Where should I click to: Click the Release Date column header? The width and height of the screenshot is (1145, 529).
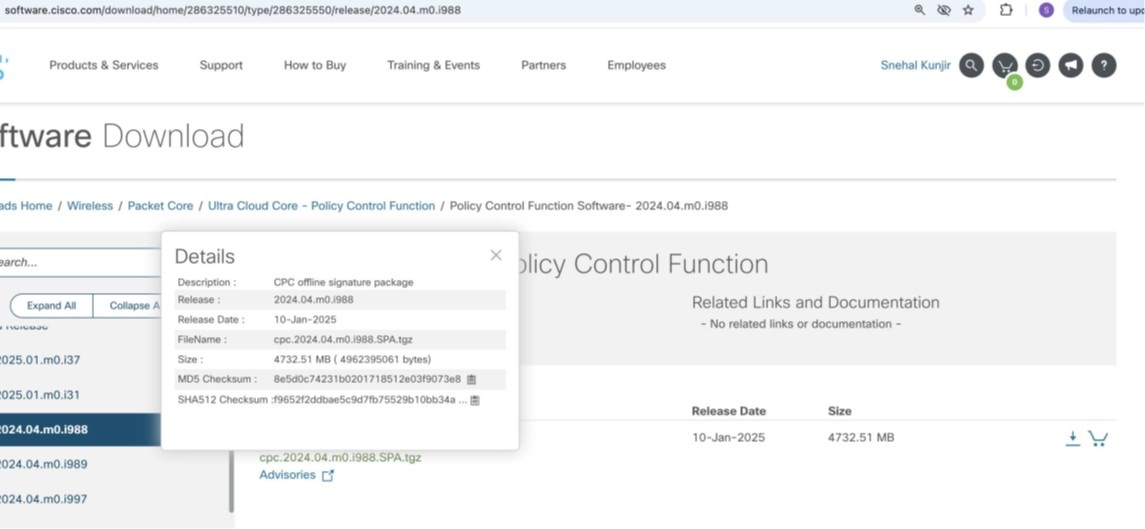pos(729,411)
